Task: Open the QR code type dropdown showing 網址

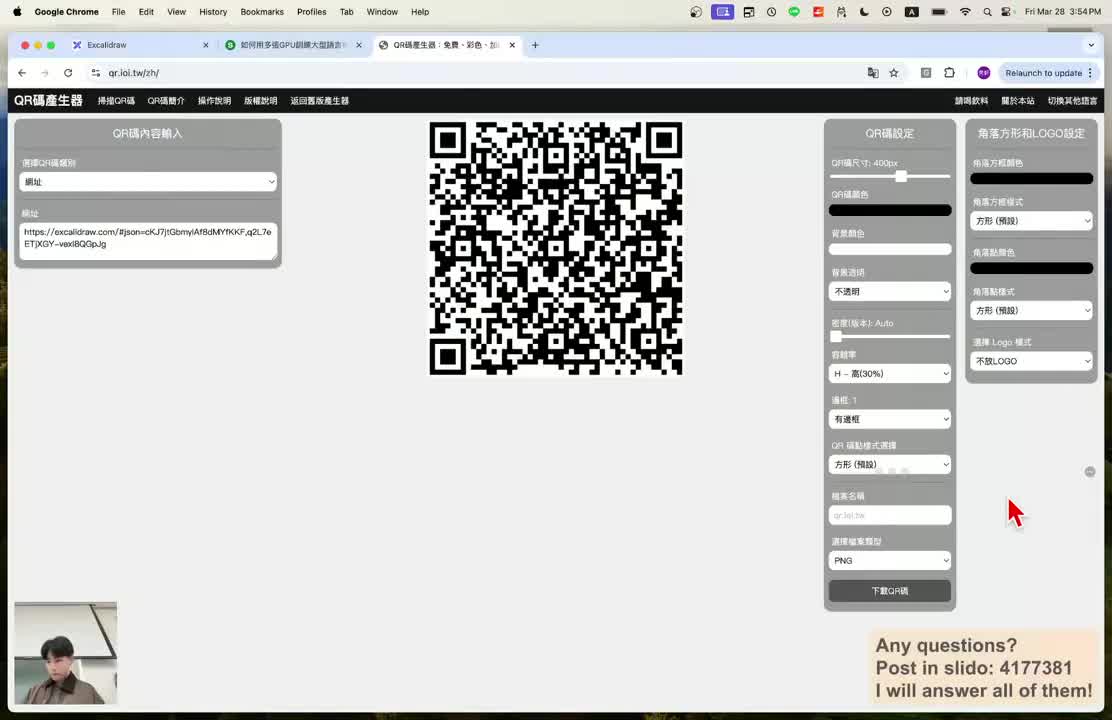Action: click(148, 182)
